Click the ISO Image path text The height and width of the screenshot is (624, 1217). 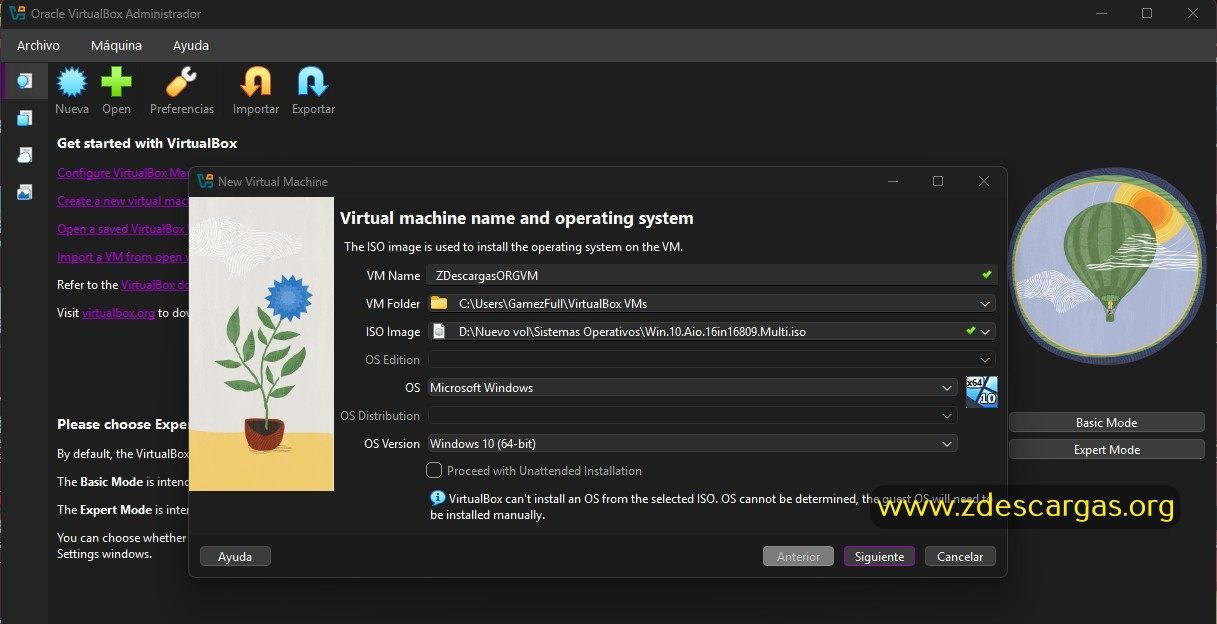pos(632,331)
